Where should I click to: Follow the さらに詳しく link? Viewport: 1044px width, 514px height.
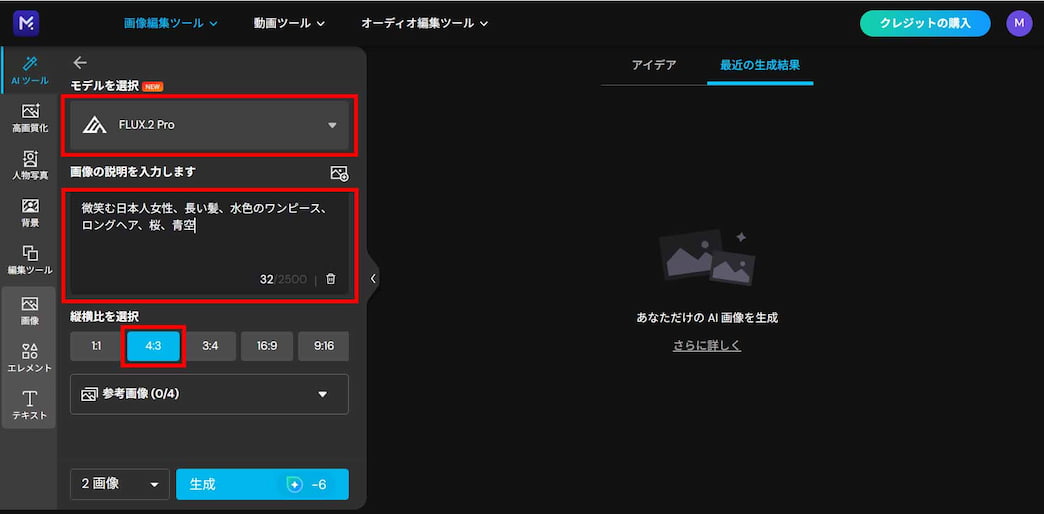click(707, 346)
